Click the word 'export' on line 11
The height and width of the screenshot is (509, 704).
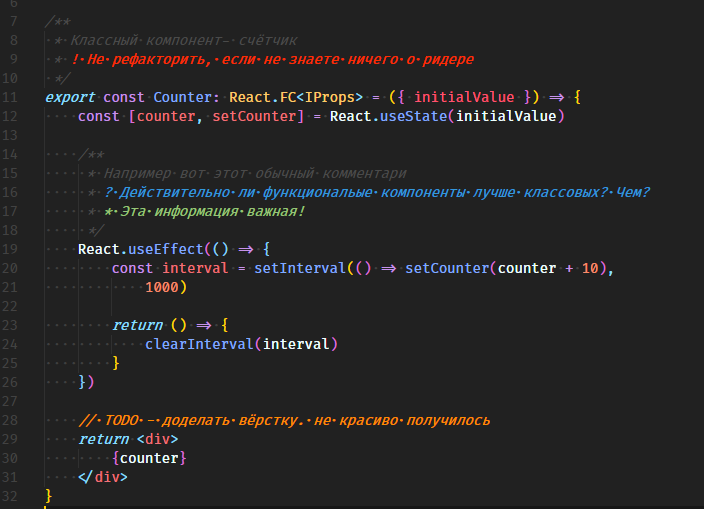[x=70, y=97]
